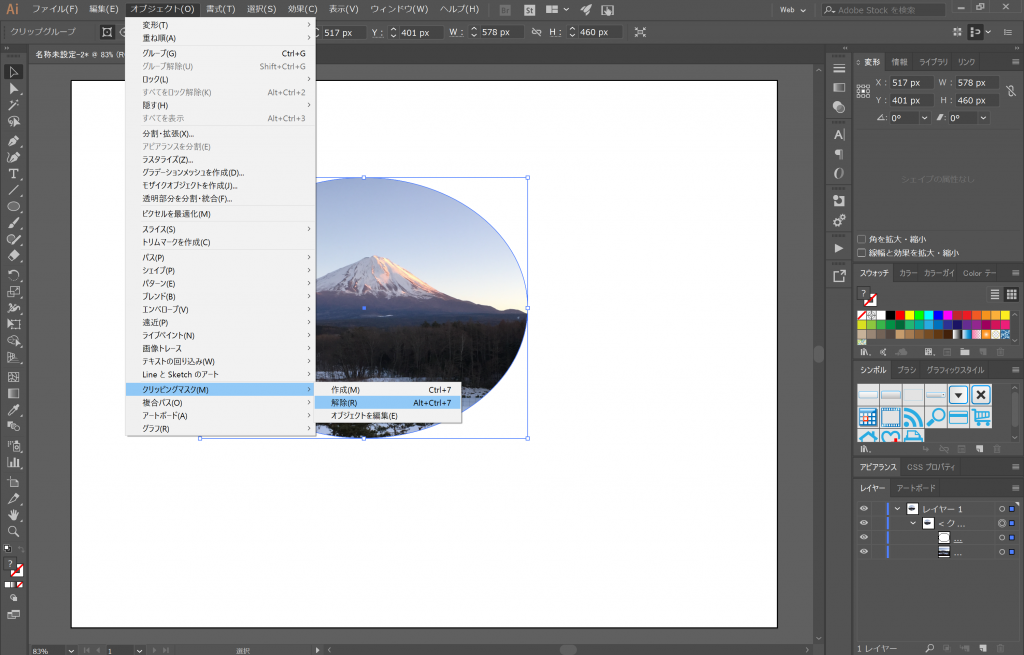This screenshot has width=1024, height=655.
Task: Enable 角を拡大・縮小 checkbox
Action: [x=862, y=239]
